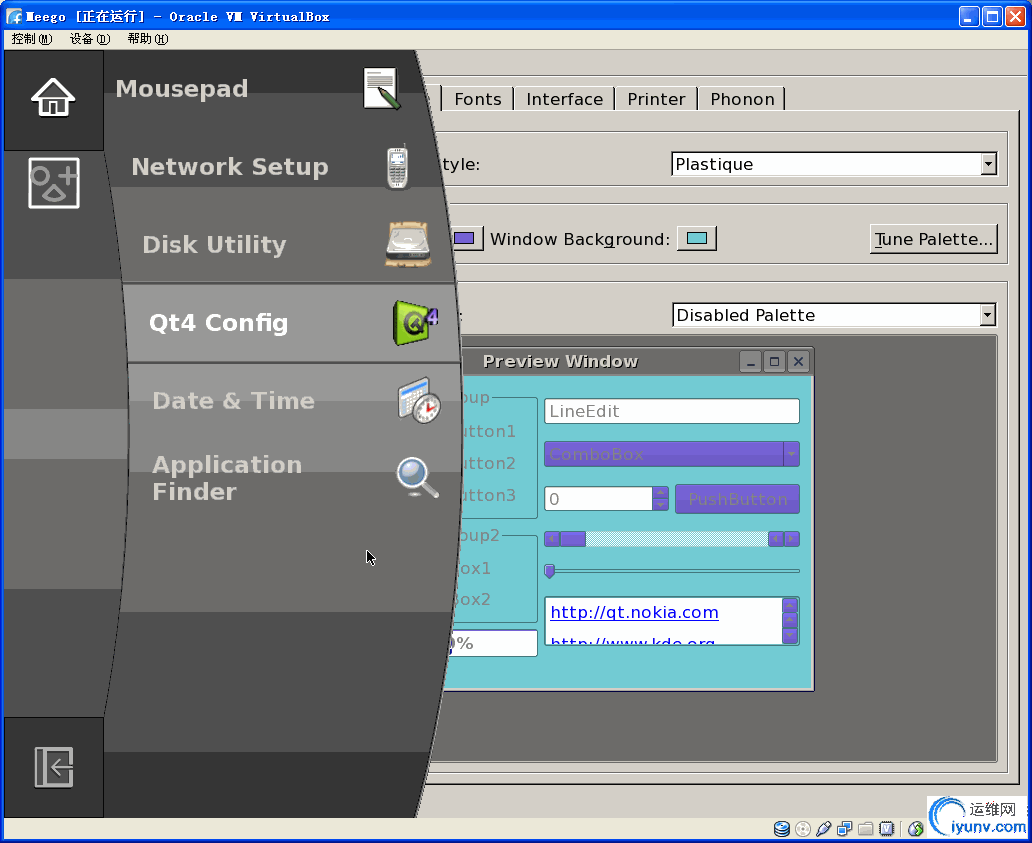
Task: Click the Disk Utility hard drive icon
Action: click(409, 245)
